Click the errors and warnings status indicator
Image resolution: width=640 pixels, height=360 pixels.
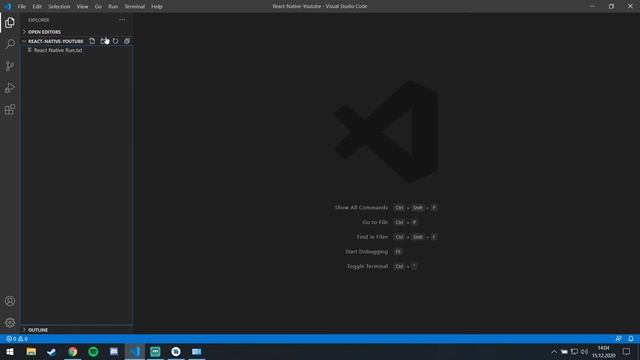[17, 339]
